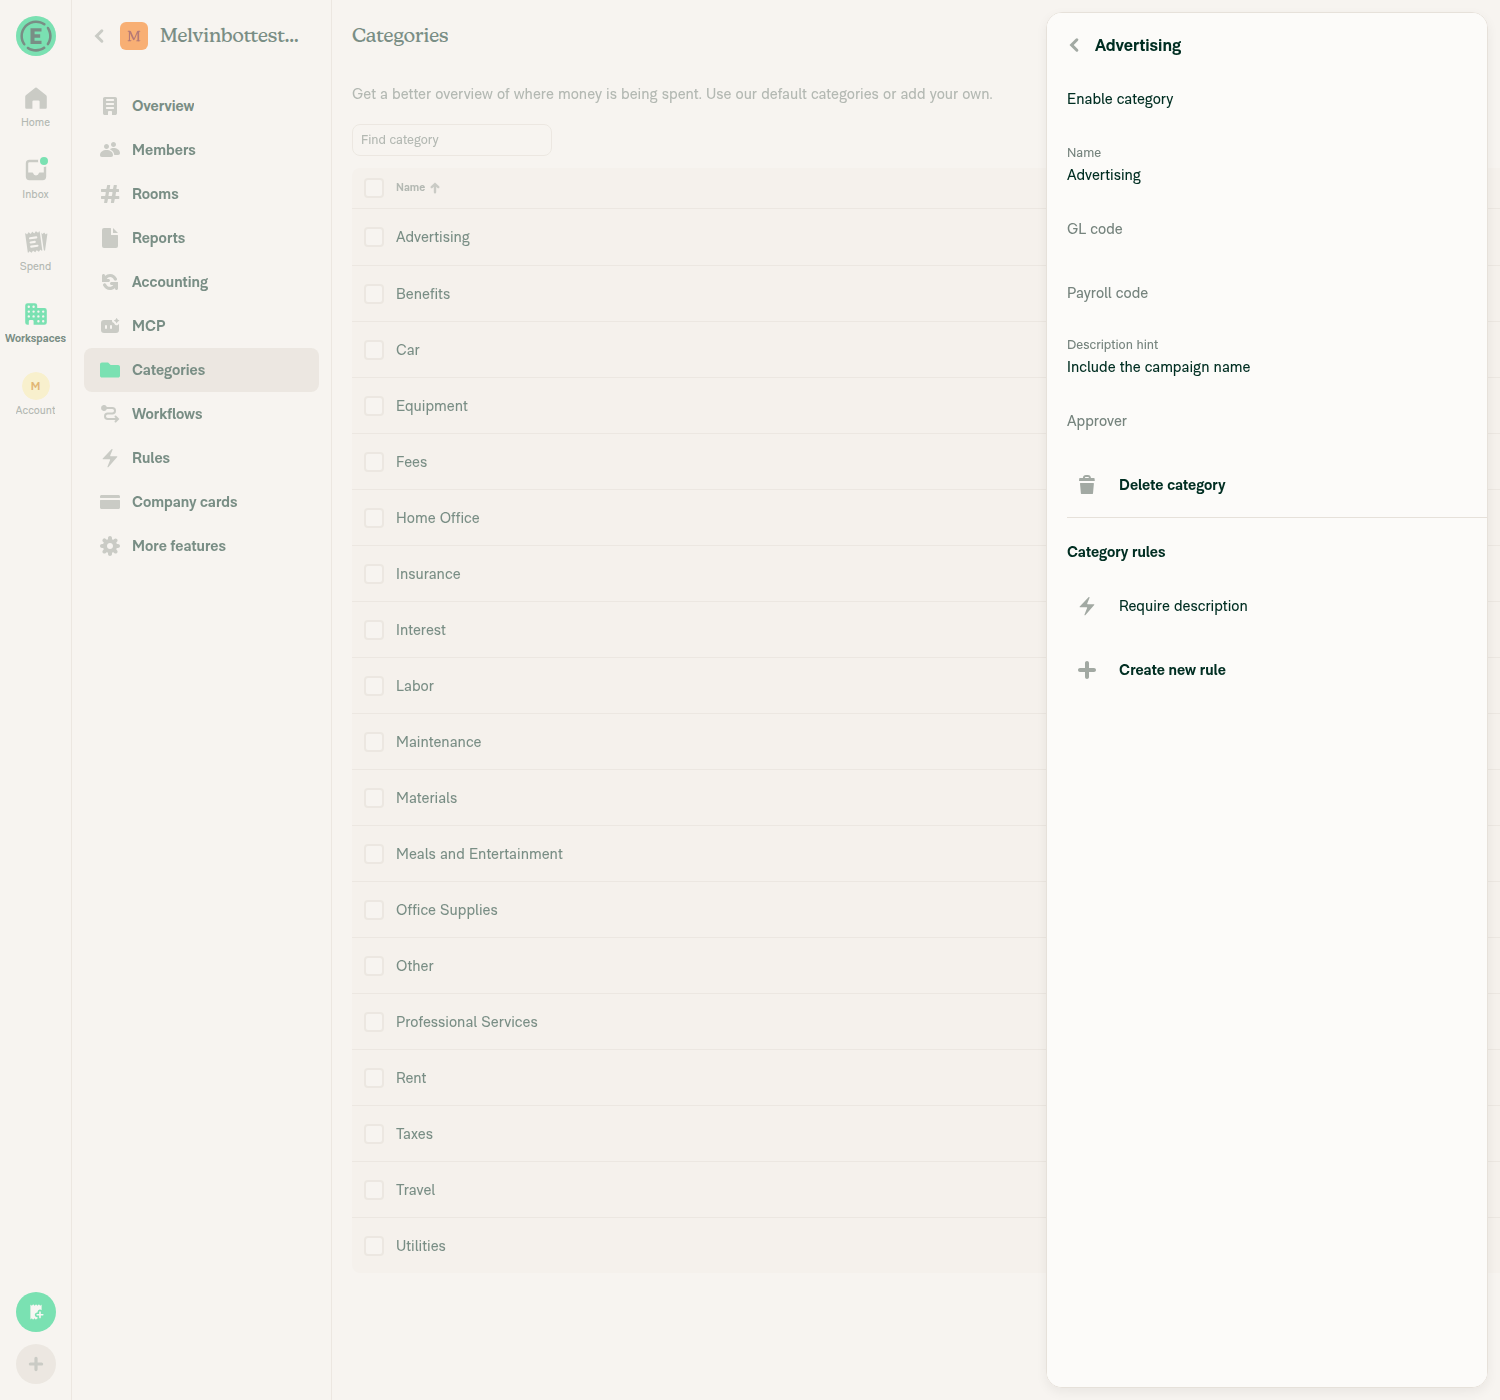
Task: Sort by the Name column arrow
Action: 435,188
